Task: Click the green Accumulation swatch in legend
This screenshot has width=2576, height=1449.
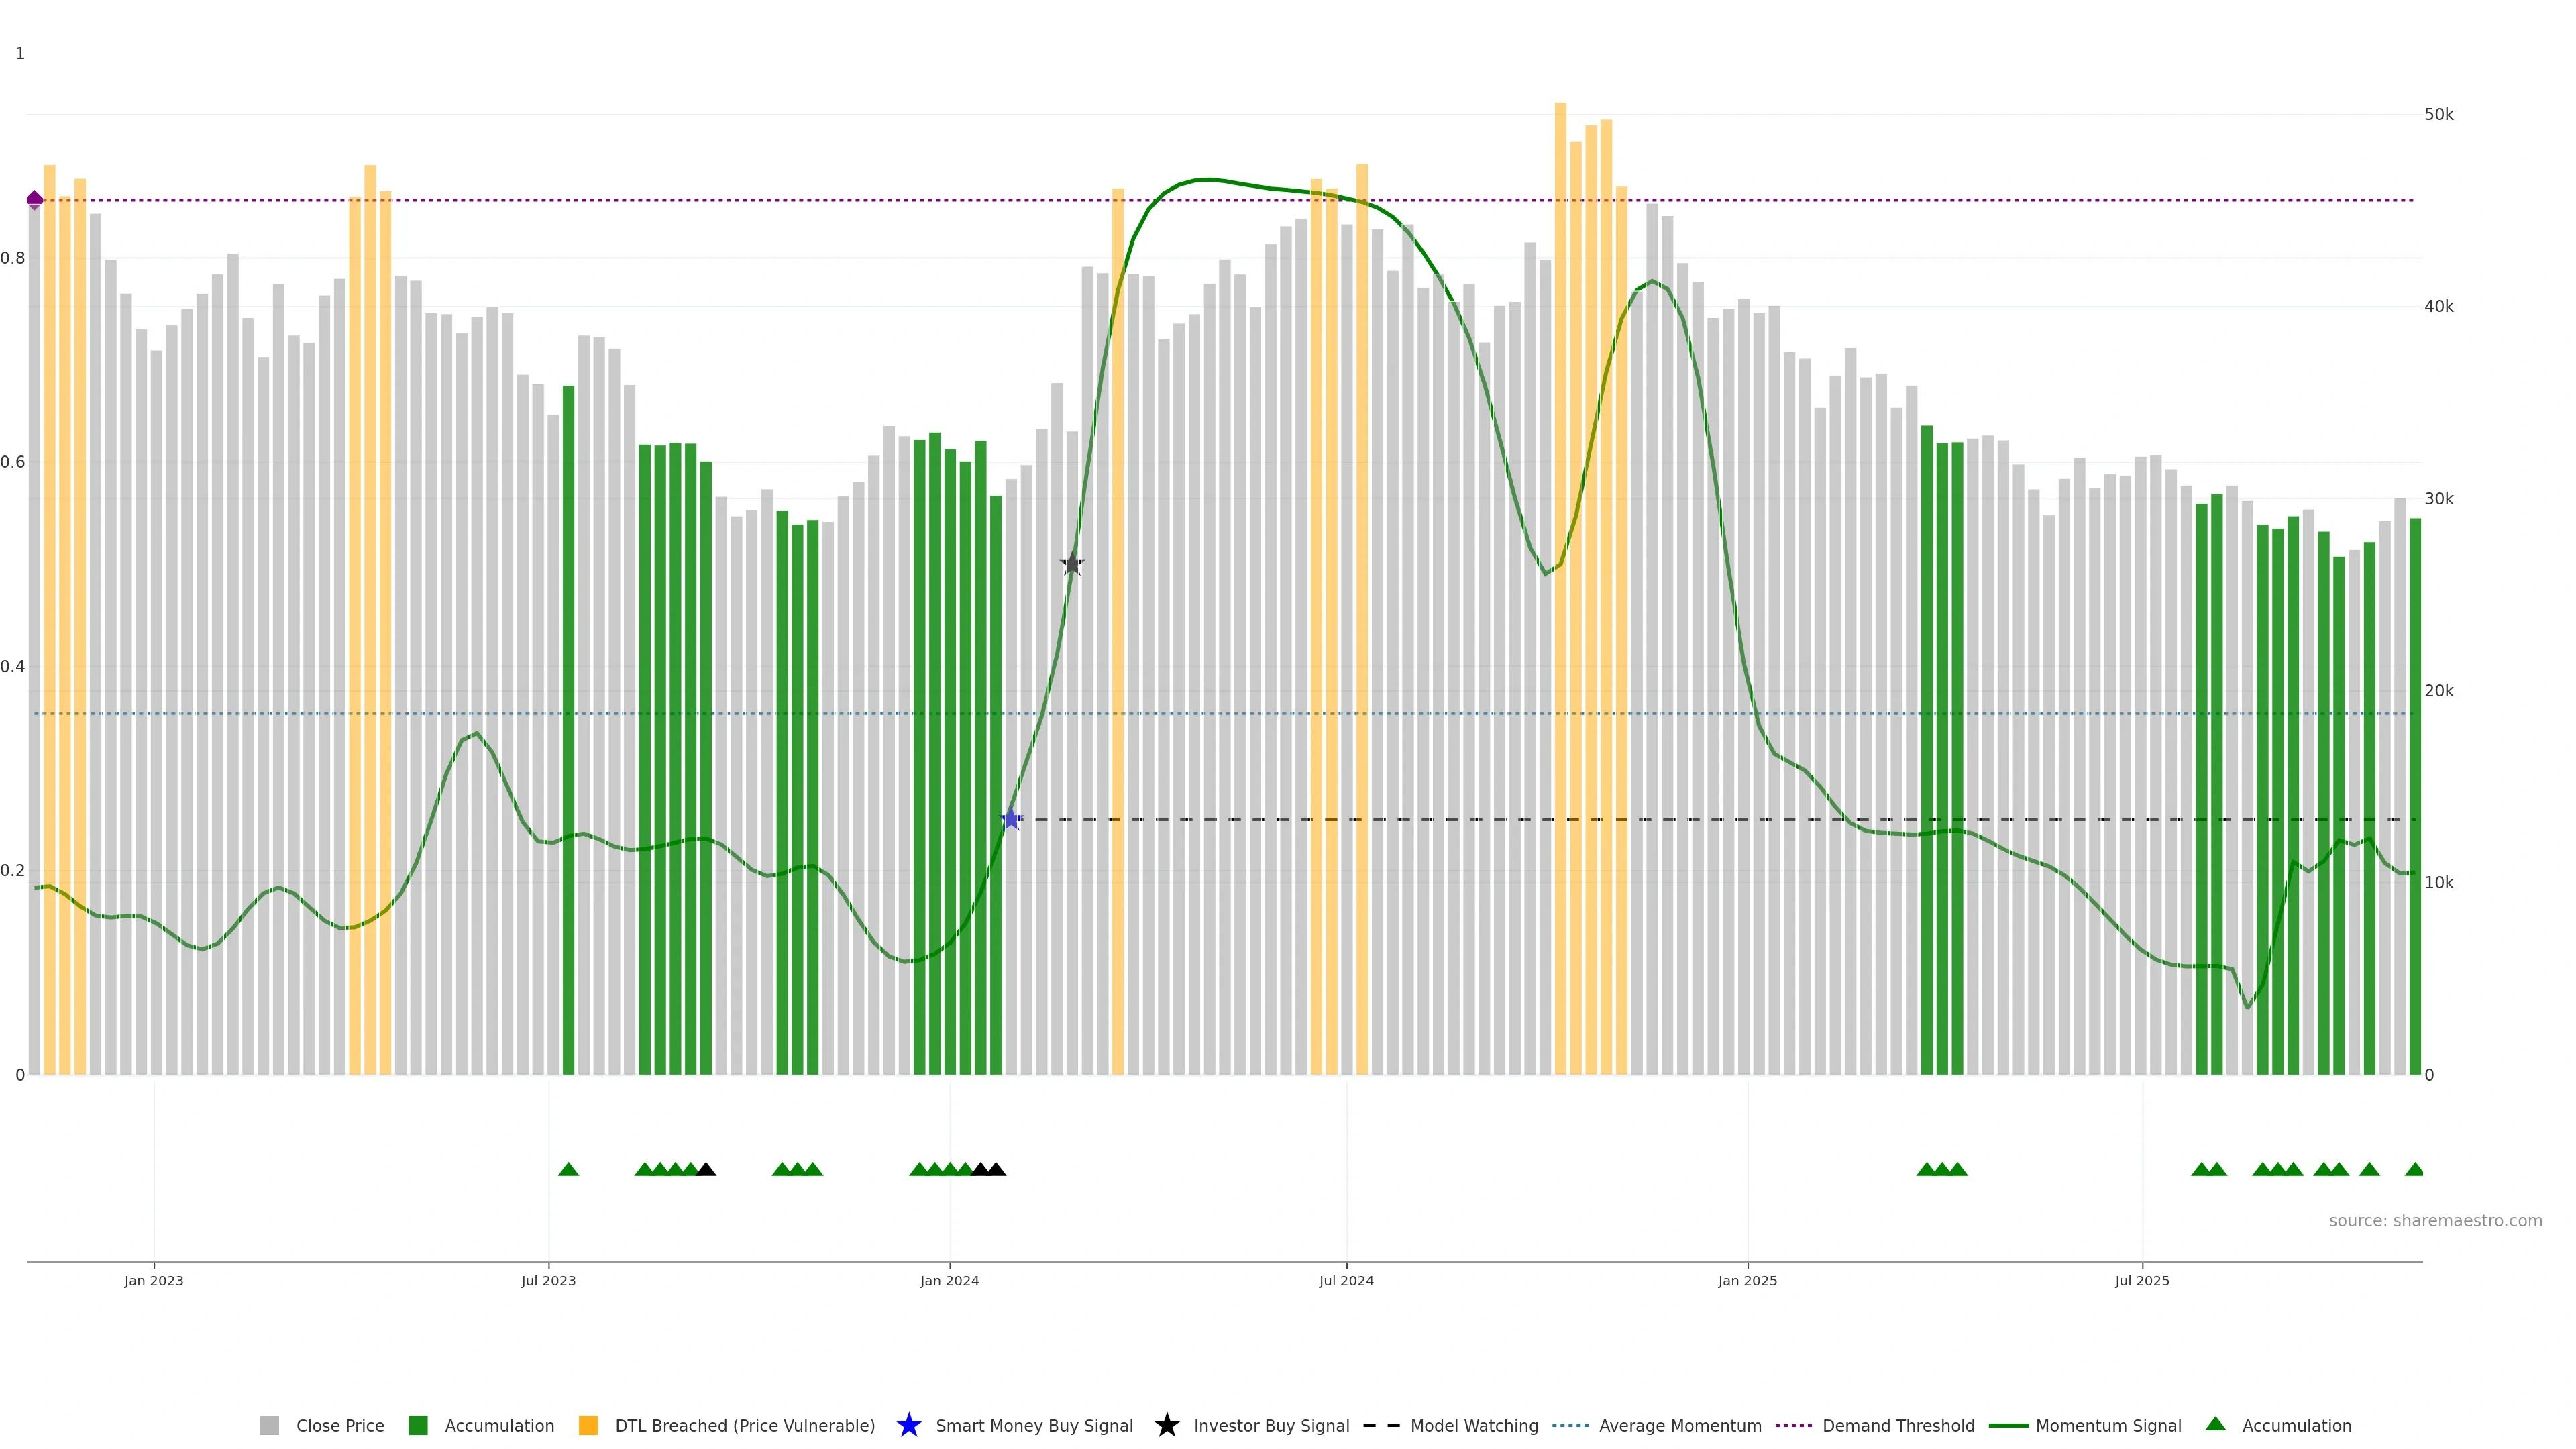Action: coord(418,1425)
